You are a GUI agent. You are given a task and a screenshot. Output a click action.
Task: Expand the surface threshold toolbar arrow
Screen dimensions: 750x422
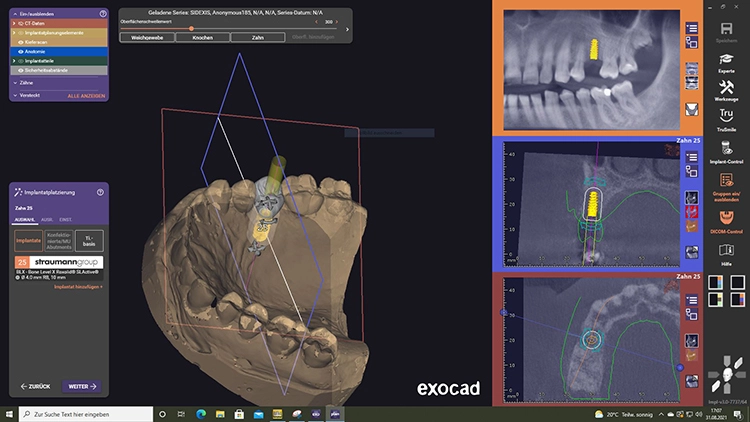coord(347,30)
